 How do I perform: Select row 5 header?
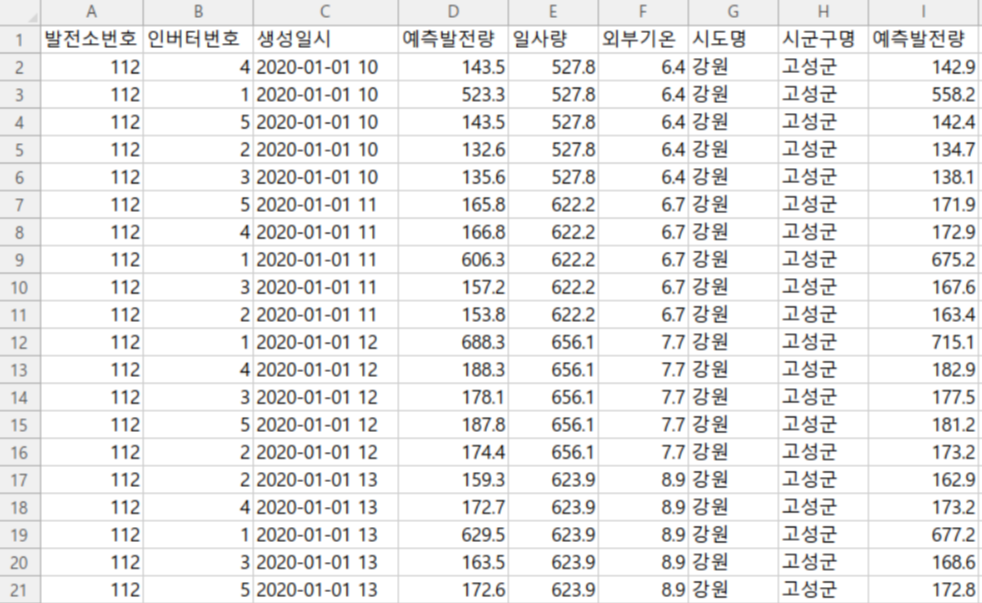(20, 150)
